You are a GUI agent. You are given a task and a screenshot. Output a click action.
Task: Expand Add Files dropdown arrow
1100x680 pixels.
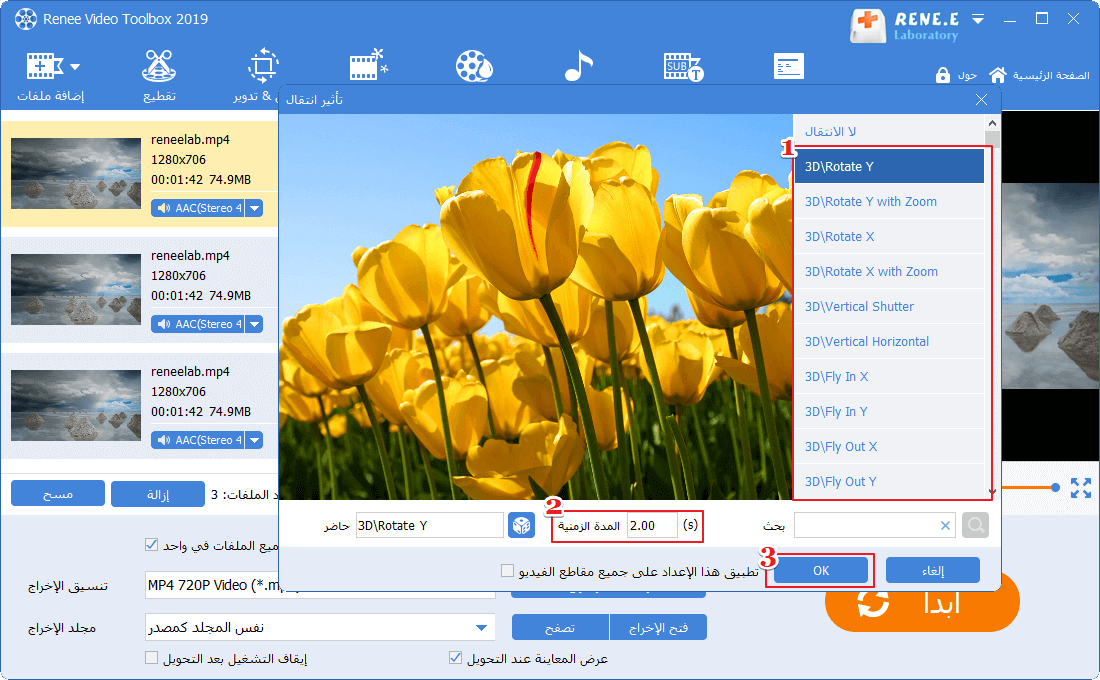(x=75, y=67)
